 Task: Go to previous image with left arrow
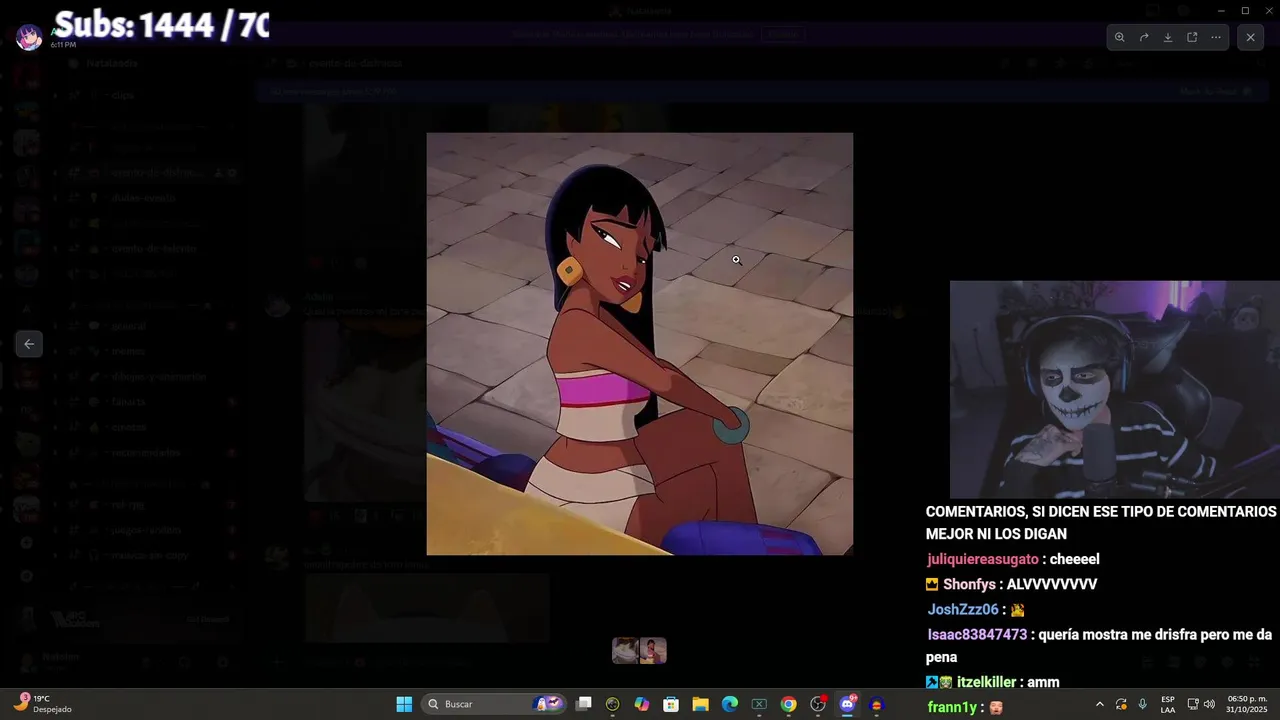point(29,344)
